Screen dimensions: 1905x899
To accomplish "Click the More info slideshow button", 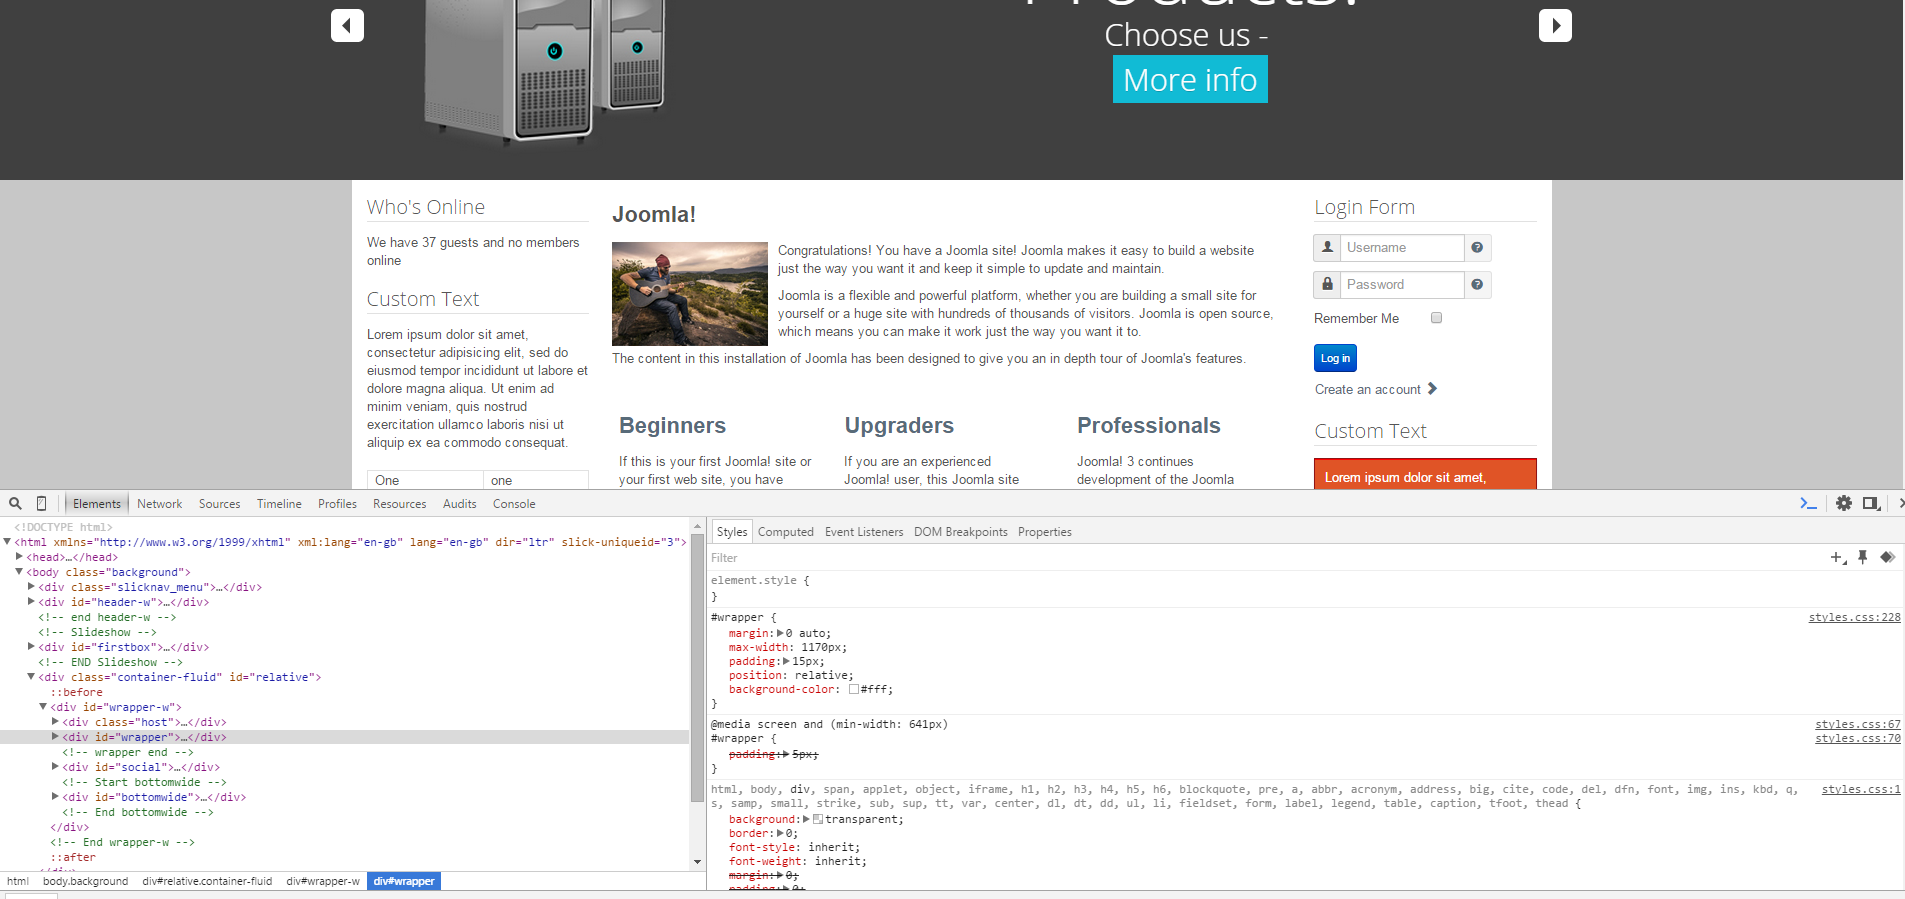I will [1190, 79].
